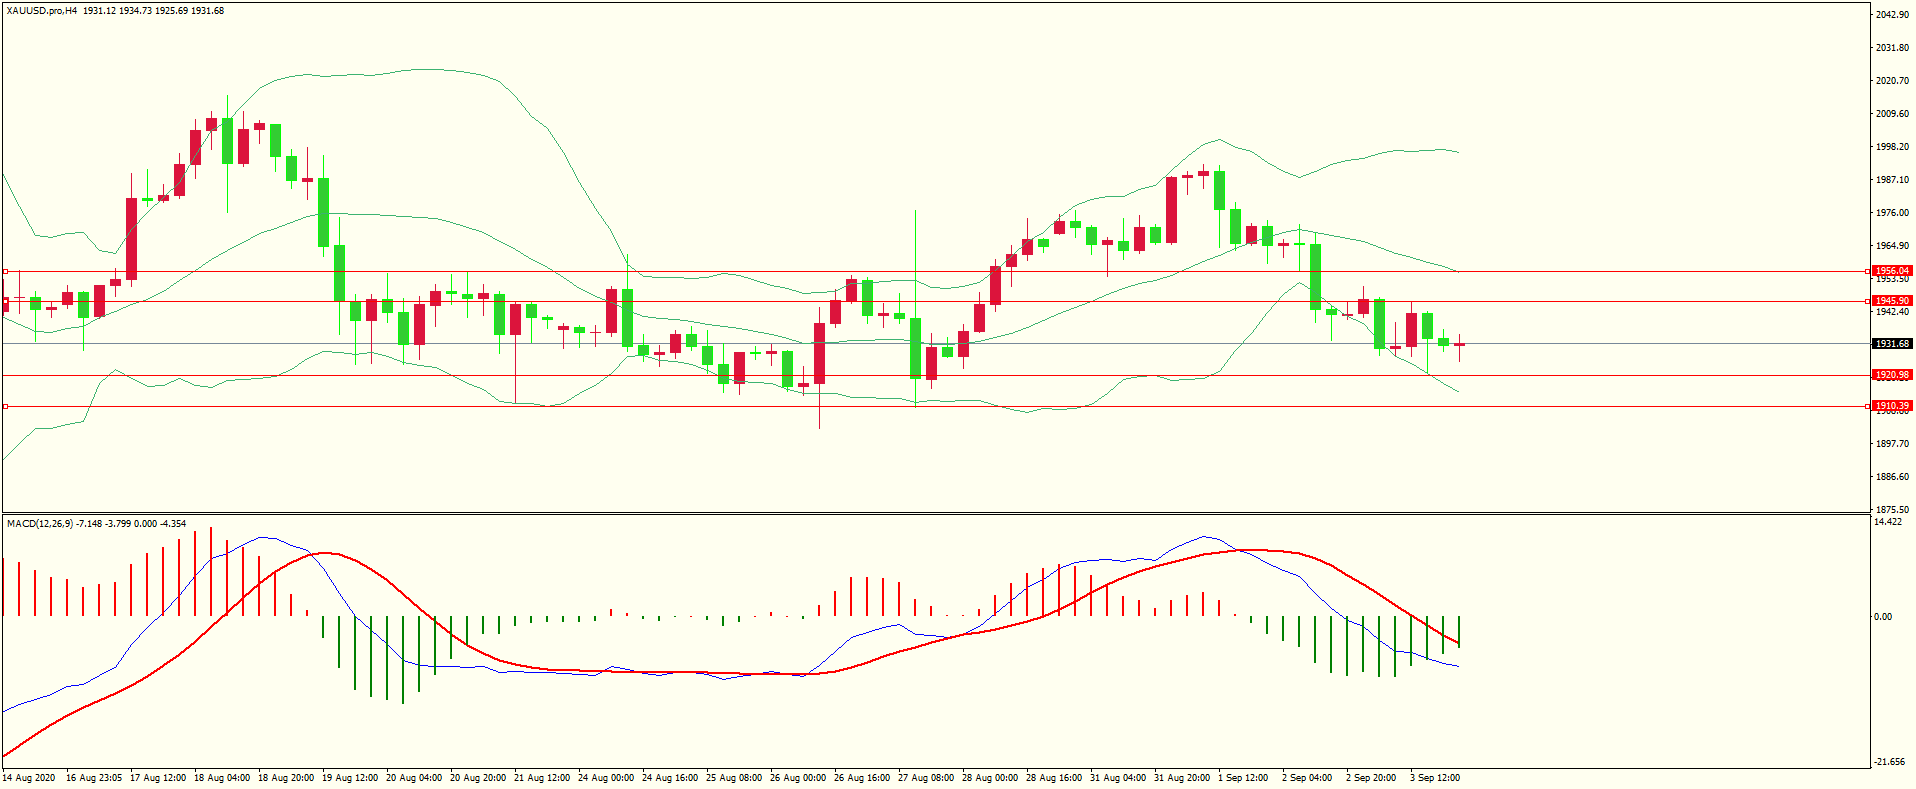Click the 2042.90 price axis value
The image size is (1916, 789).
tap(1892, 15)
